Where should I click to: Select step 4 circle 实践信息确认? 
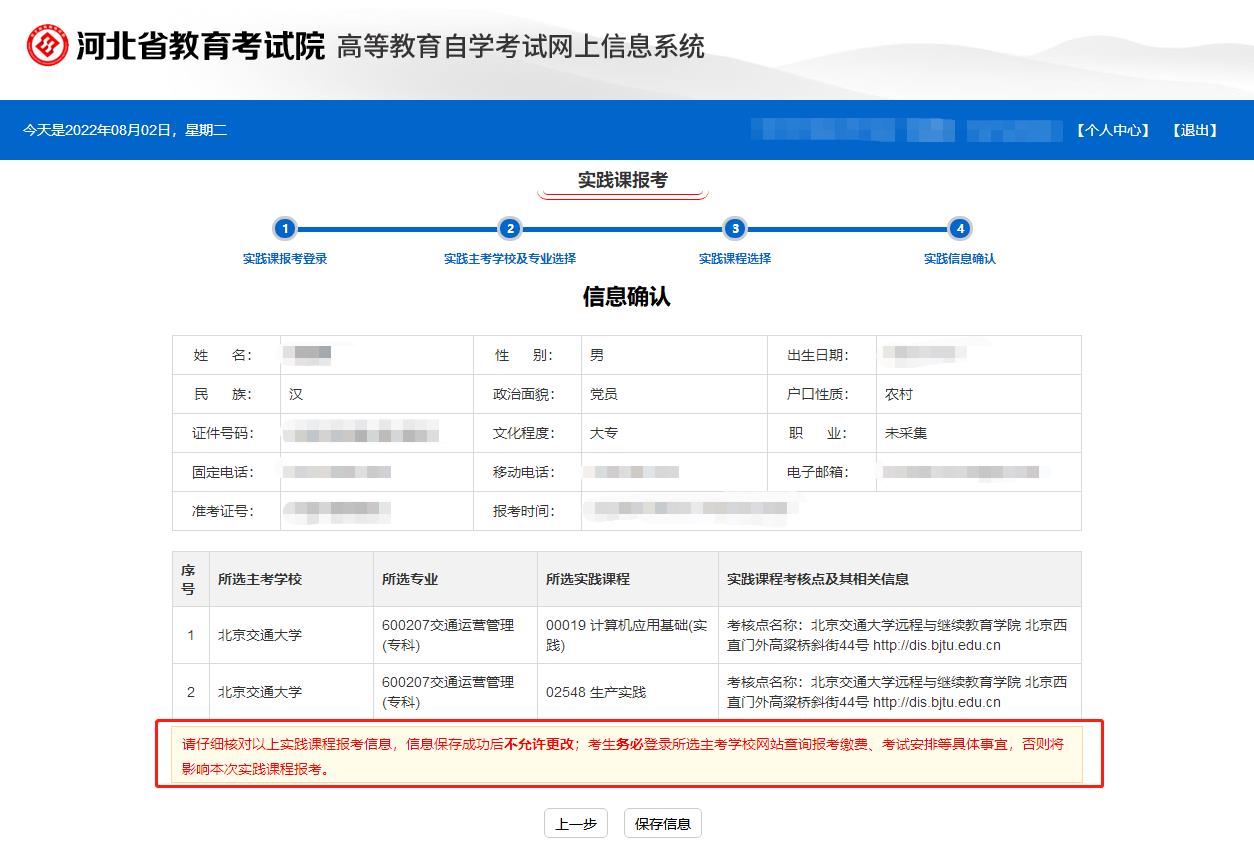[960, 229]
